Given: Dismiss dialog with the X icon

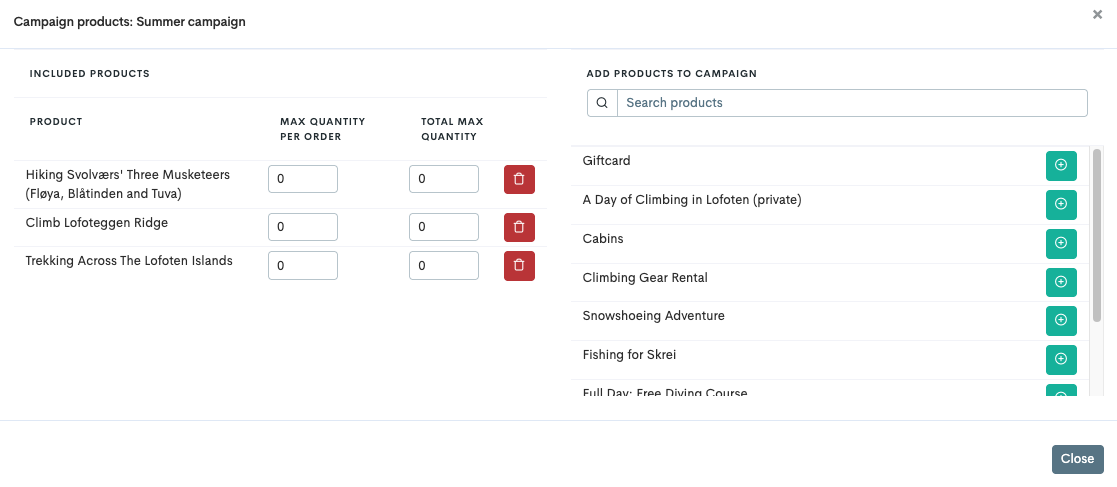Looking at the screenshot, I should (1097, 15).
